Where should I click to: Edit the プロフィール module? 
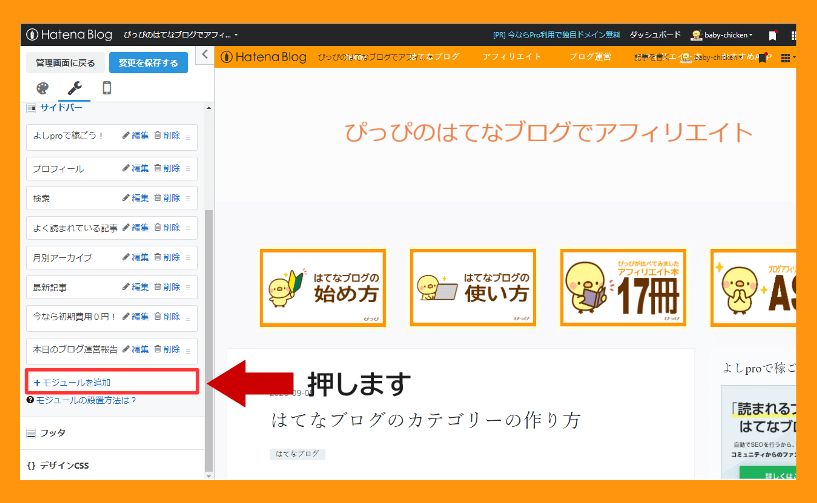tap(135, 168)
